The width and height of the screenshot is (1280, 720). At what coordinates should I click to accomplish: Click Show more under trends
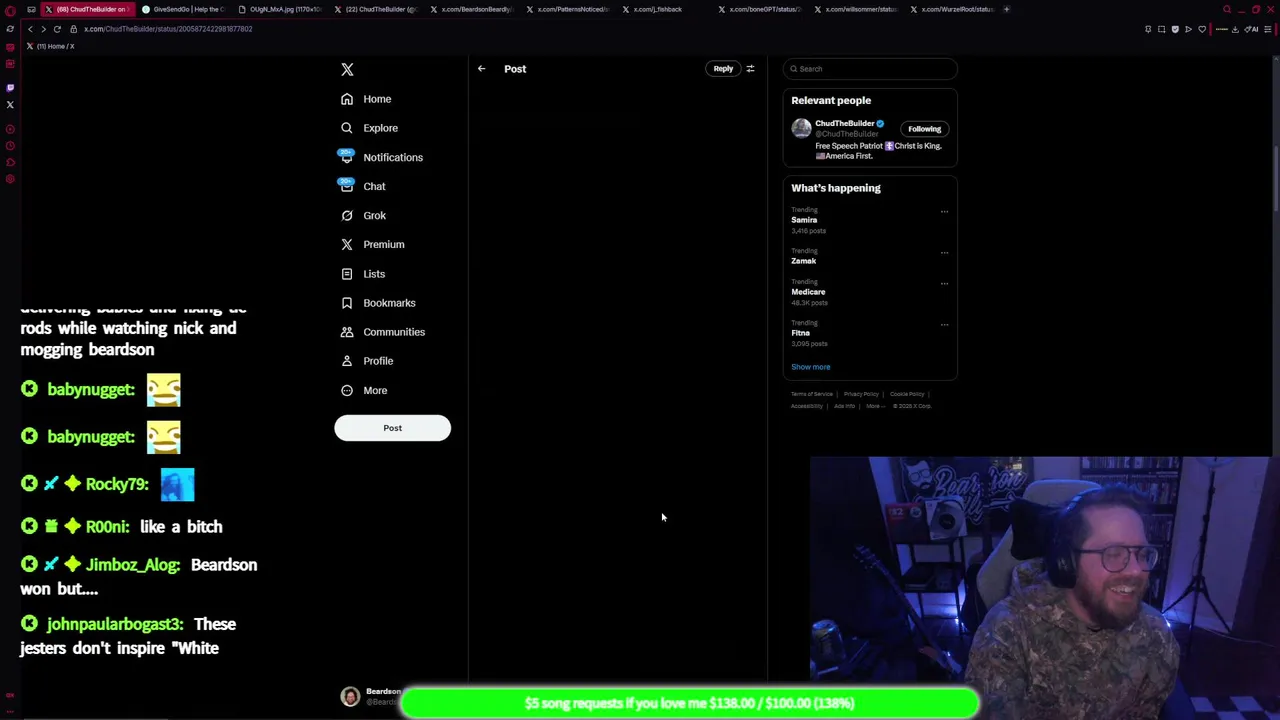point(810,367)
